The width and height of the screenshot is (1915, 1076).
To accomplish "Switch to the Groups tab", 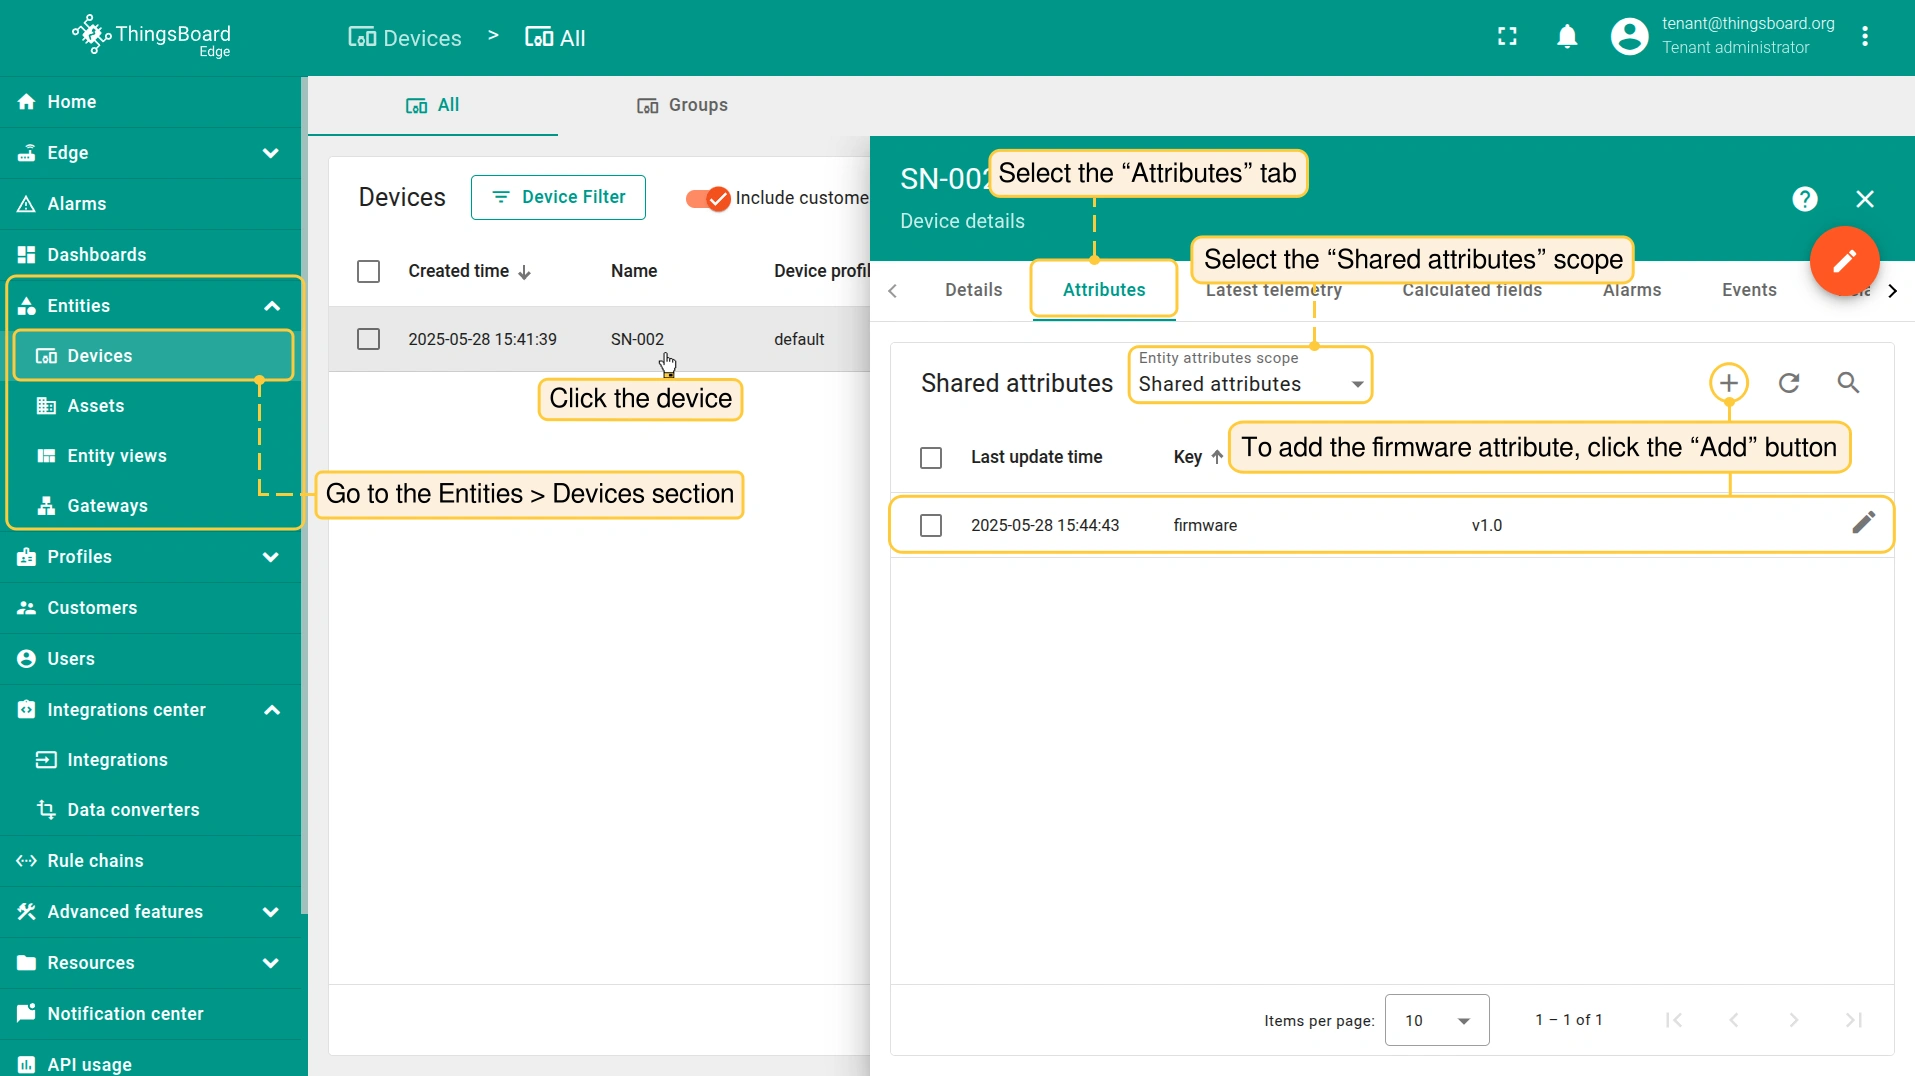I will (682, 105).
